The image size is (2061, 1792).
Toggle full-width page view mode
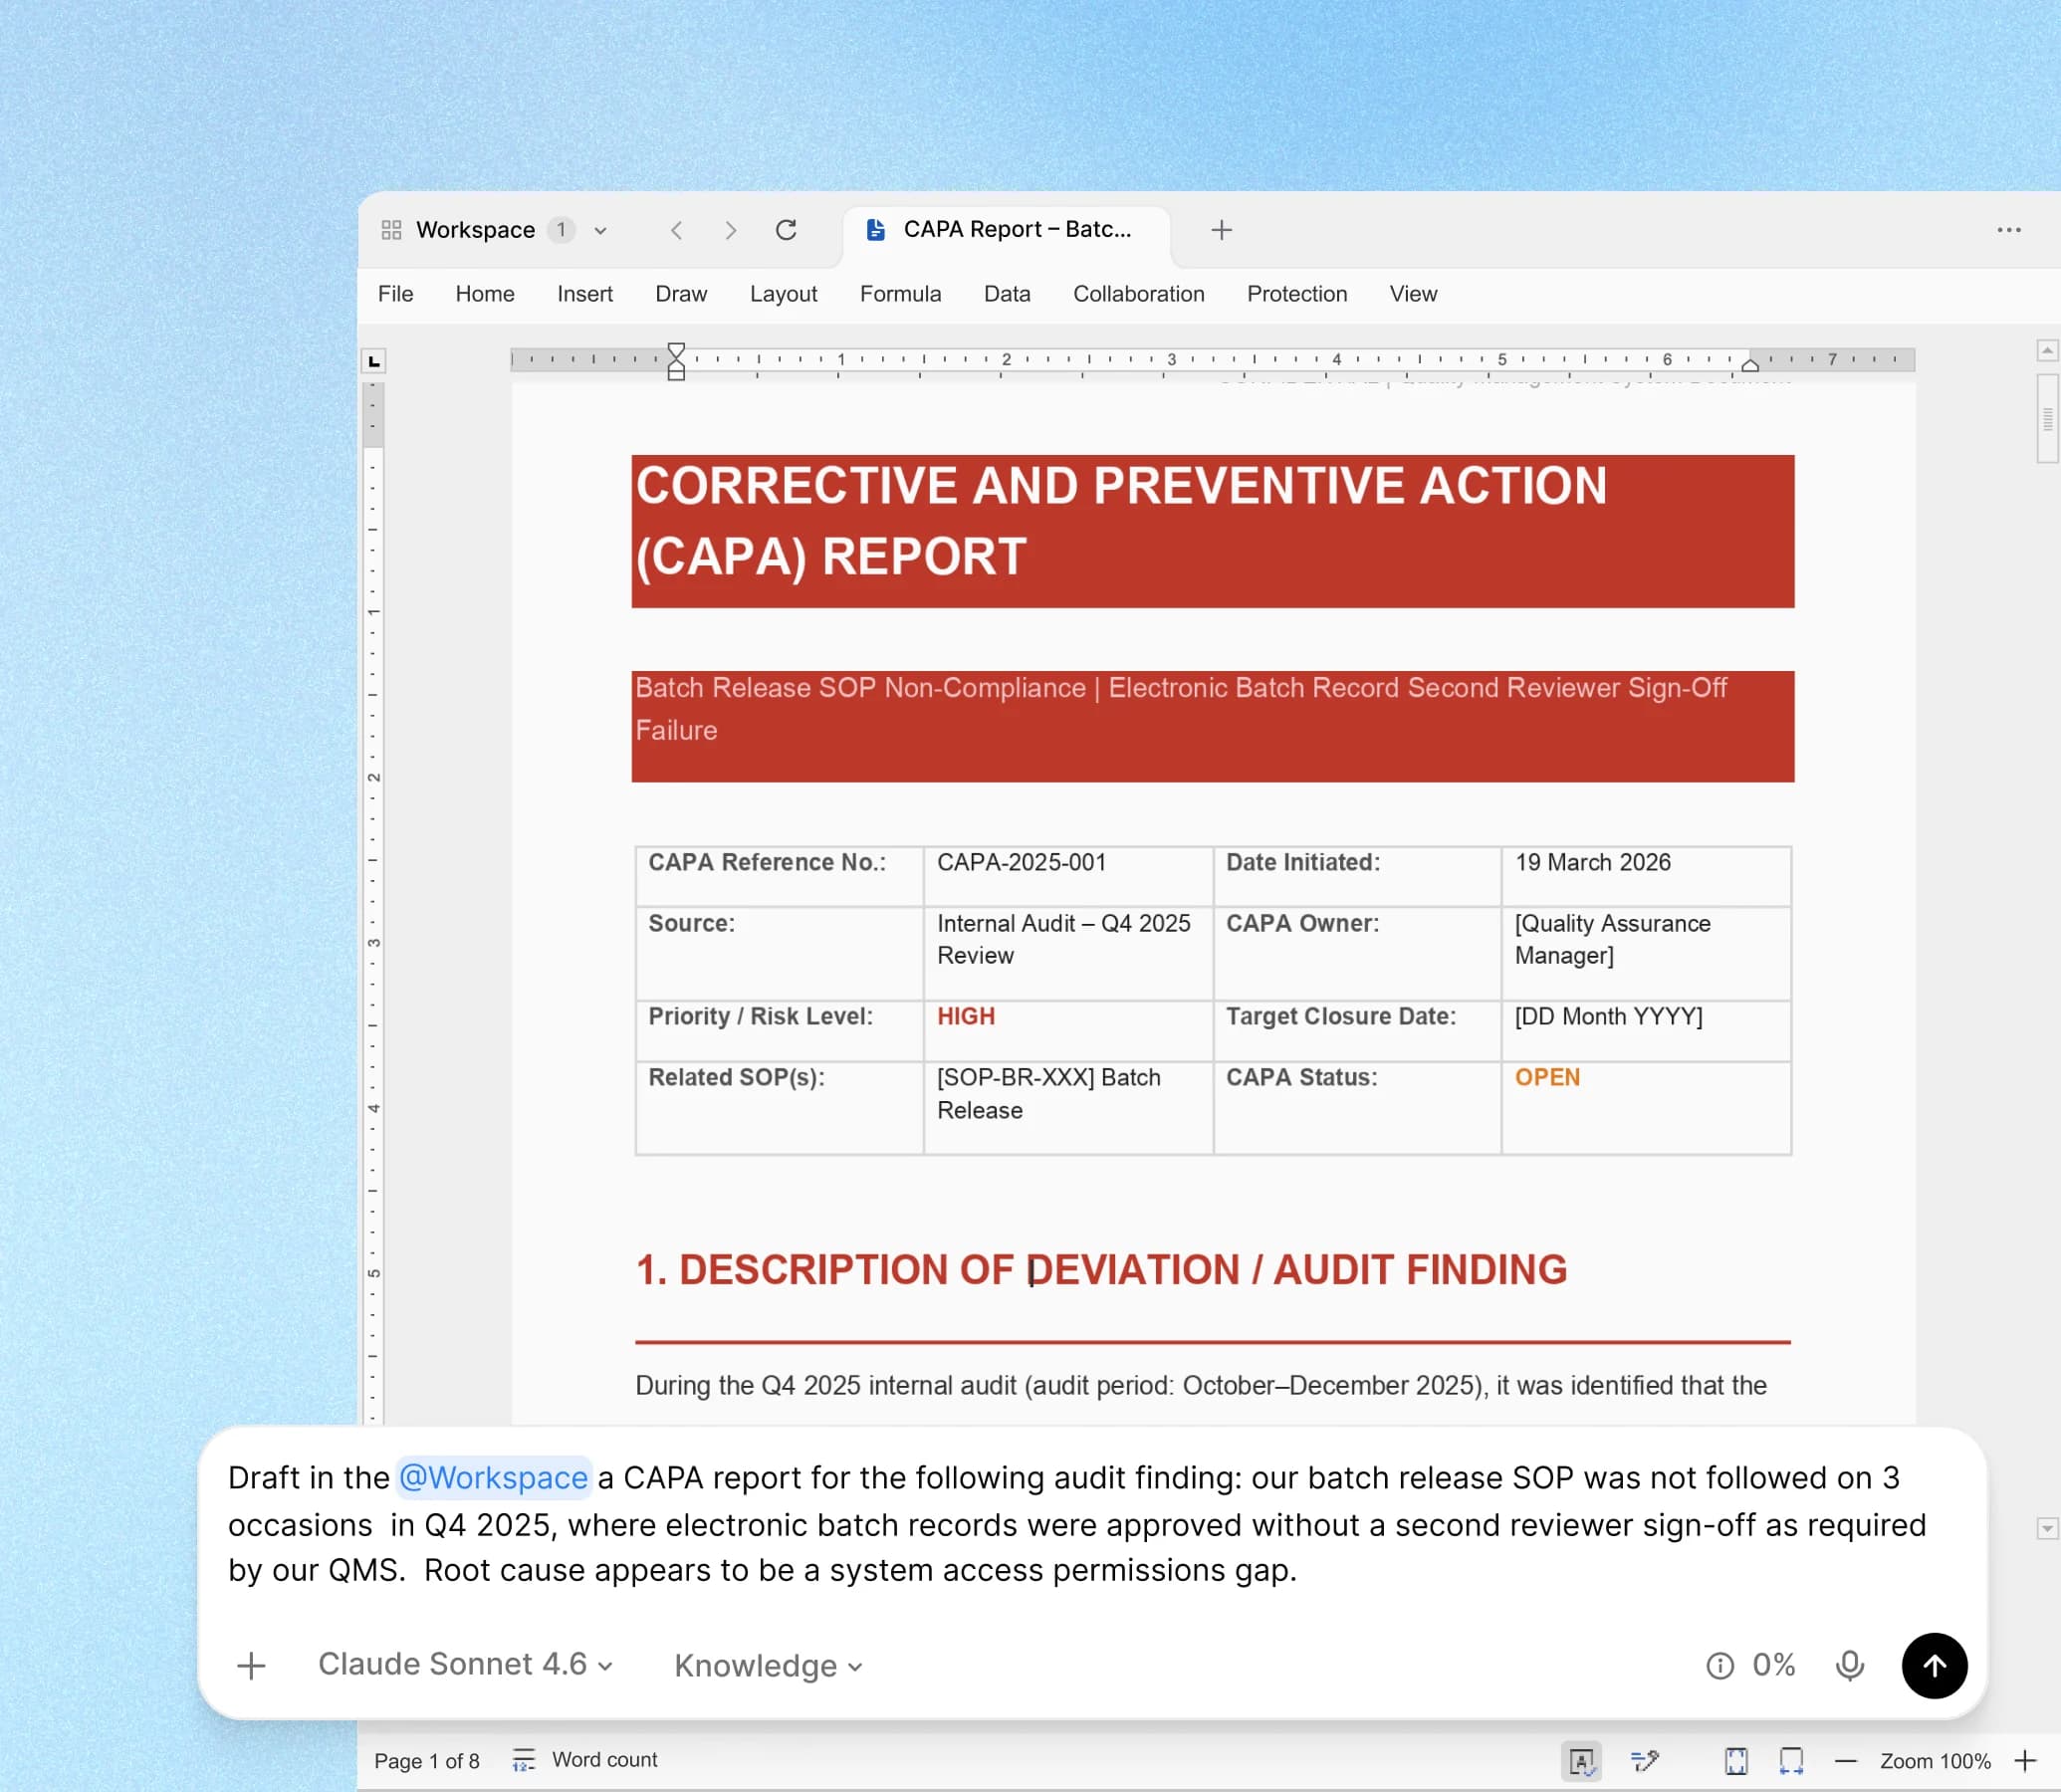[1790, 1760]
